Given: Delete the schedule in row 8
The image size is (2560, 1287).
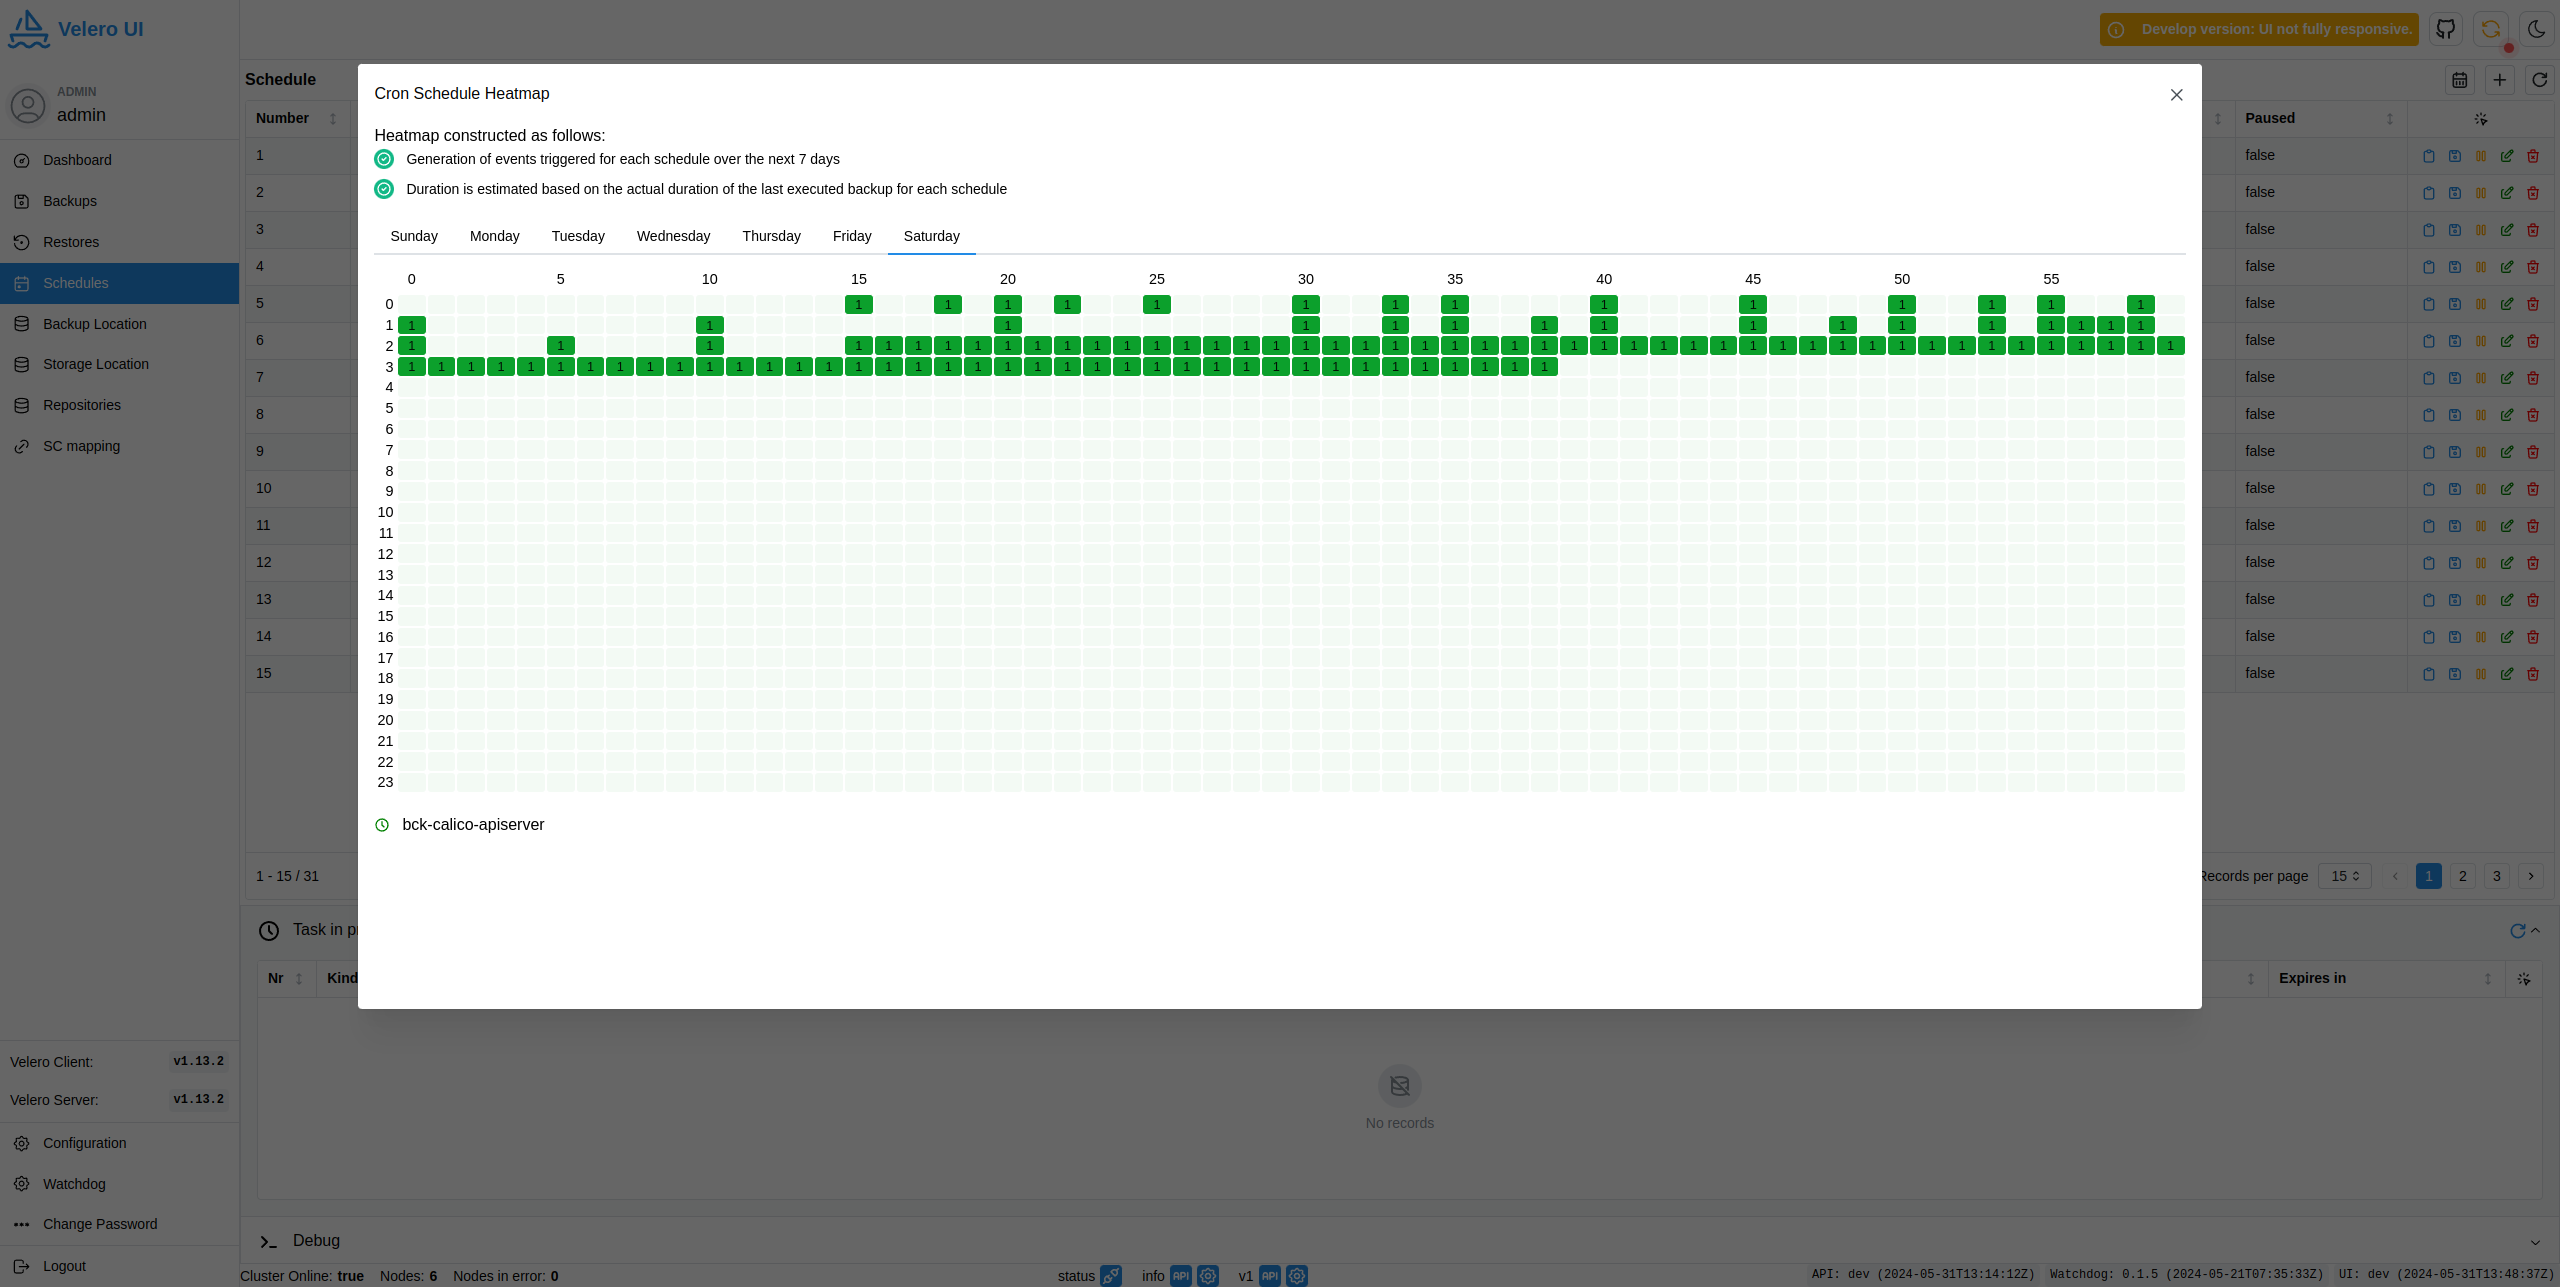Looking at the screenshot, I should coord(2533,415).
